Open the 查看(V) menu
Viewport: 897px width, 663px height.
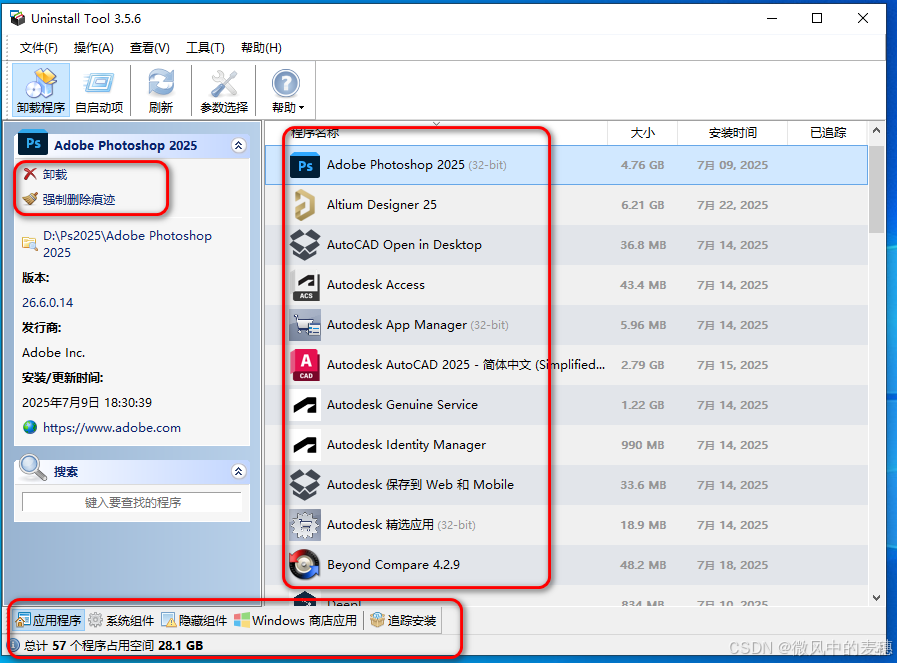coord(150,47)
